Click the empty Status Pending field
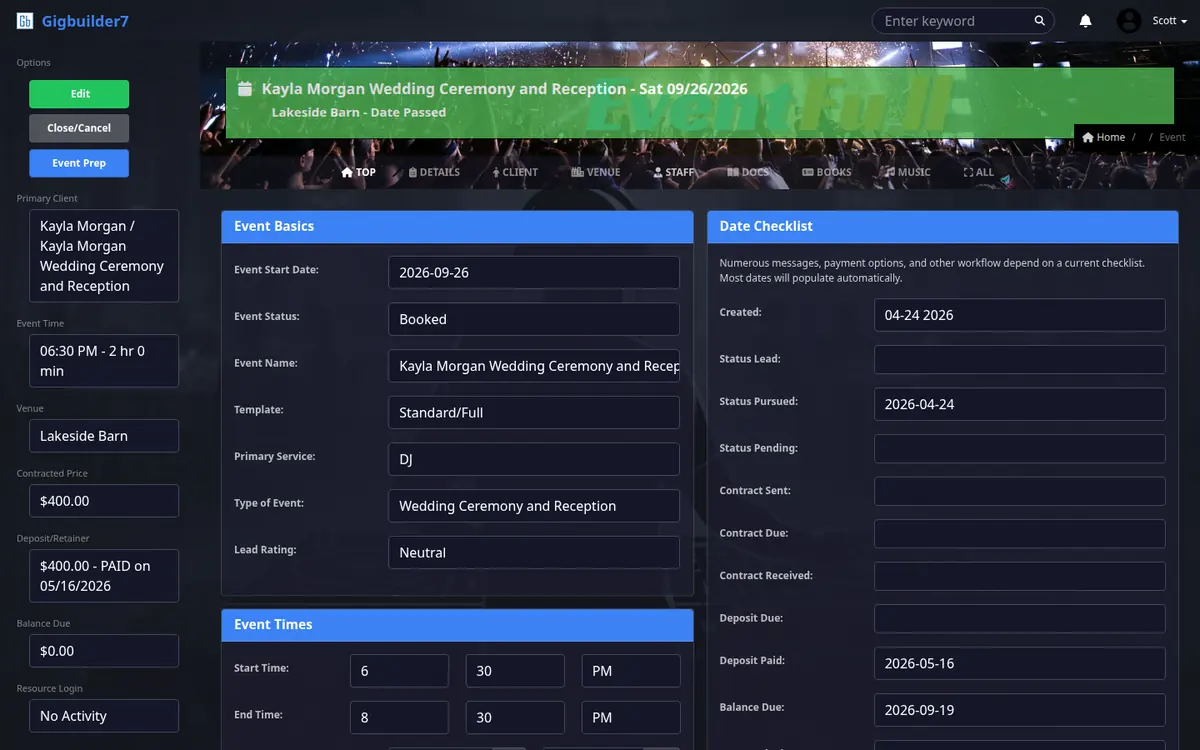Screen dimensions: 1200x750 [x=1019, y=448]
